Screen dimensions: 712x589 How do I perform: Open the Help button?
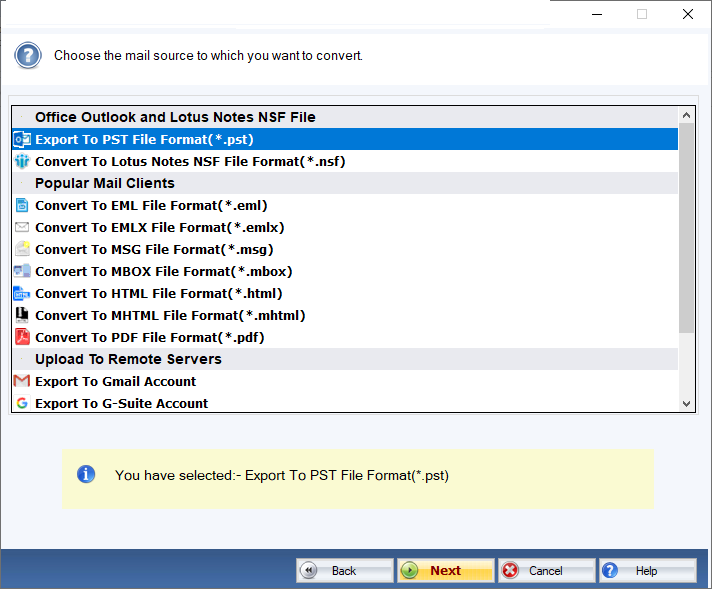pos(648,570)
